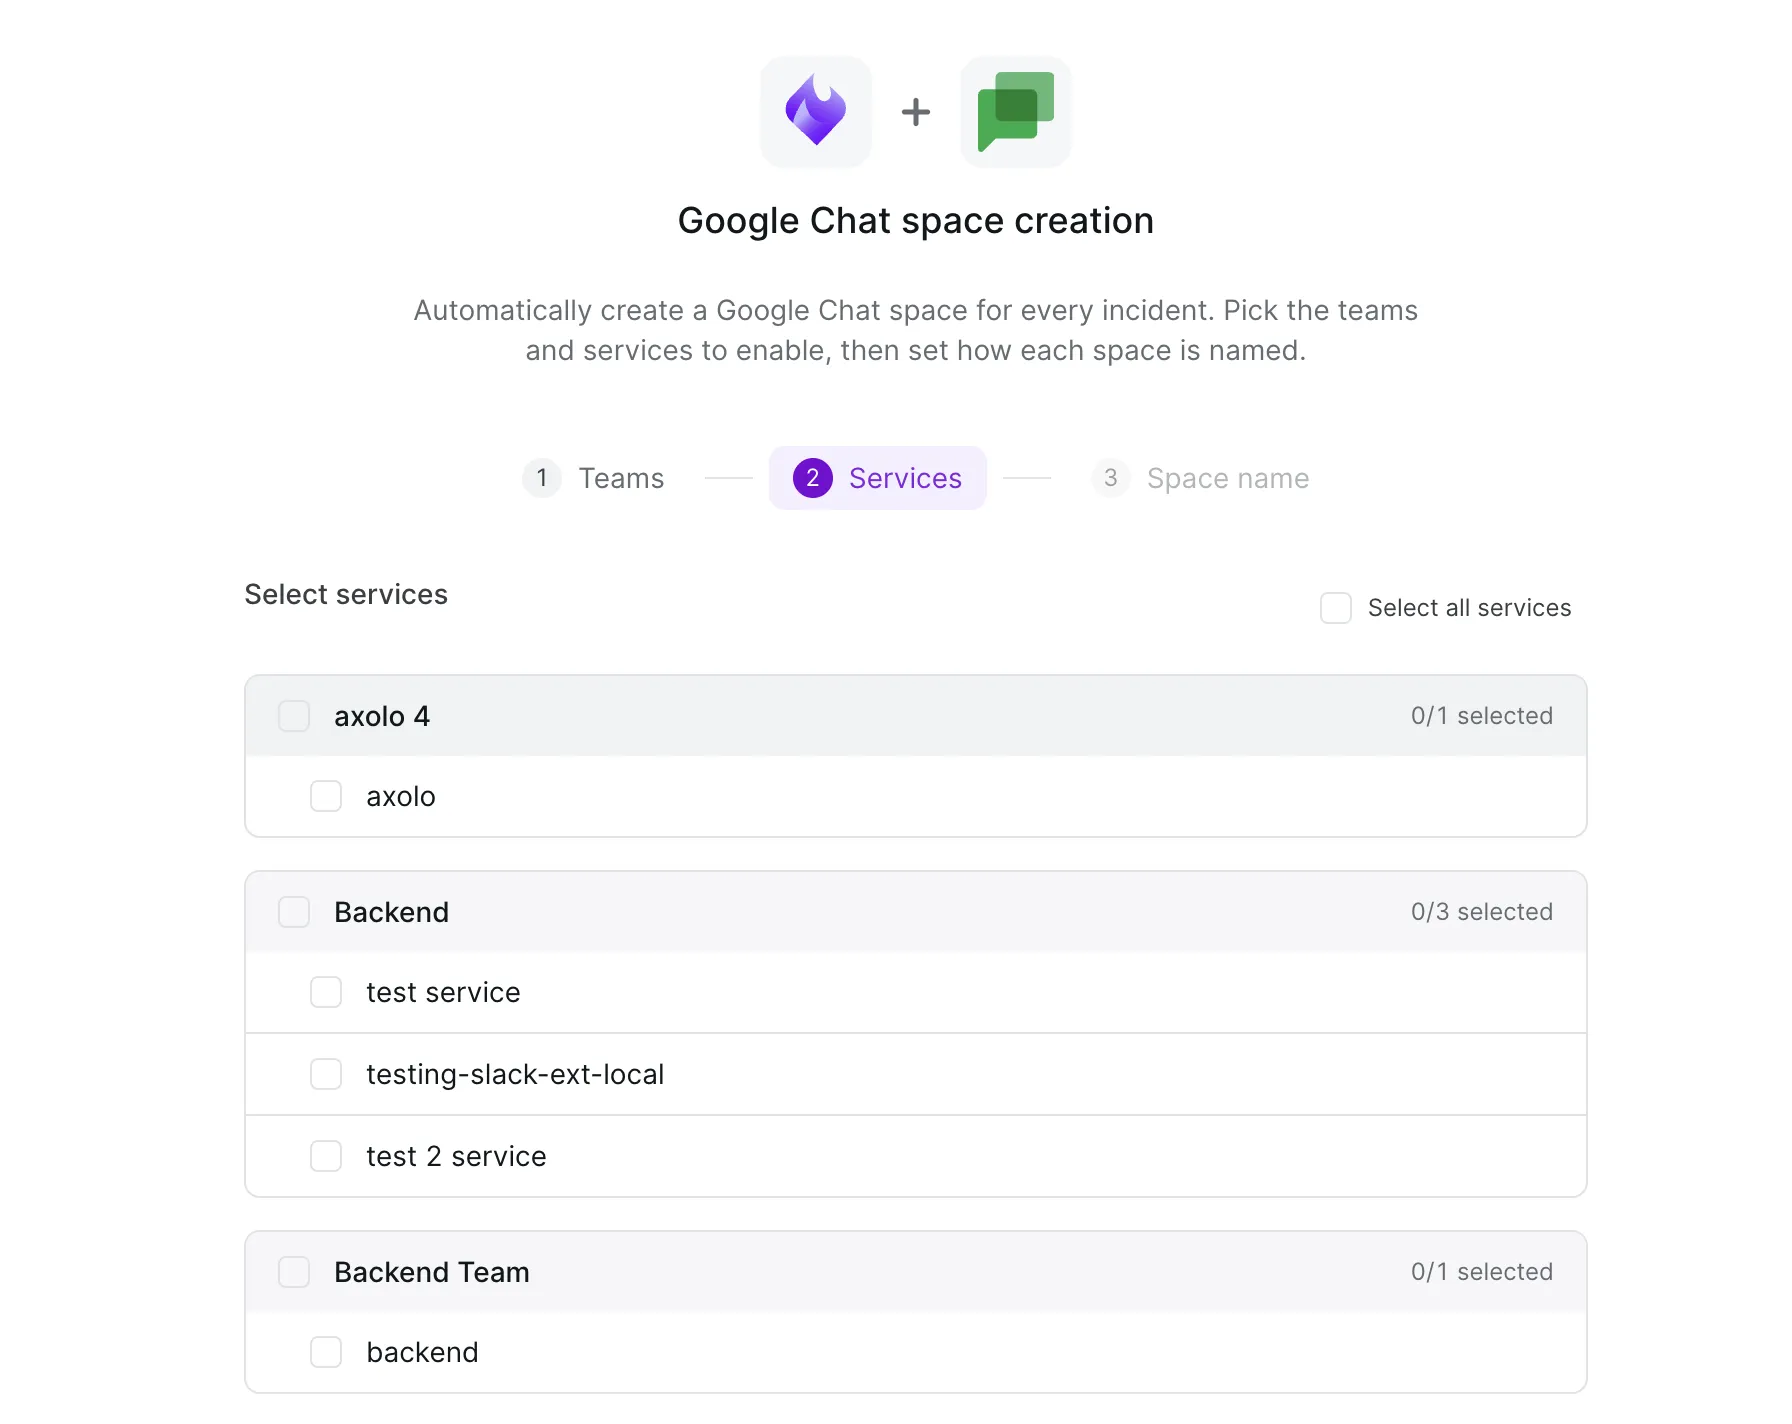Click the purple flame app logo
Image resolution: width=1792 pixels, height=1424 pixels.
click(816, 111)
